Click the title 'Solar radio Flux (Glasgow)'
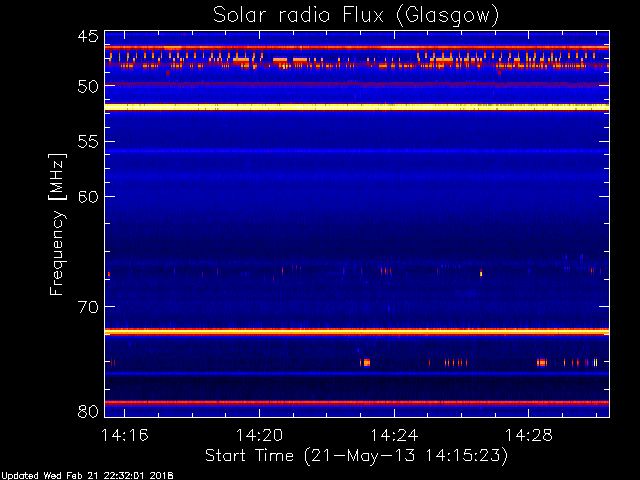 click(x=356, y=16)
